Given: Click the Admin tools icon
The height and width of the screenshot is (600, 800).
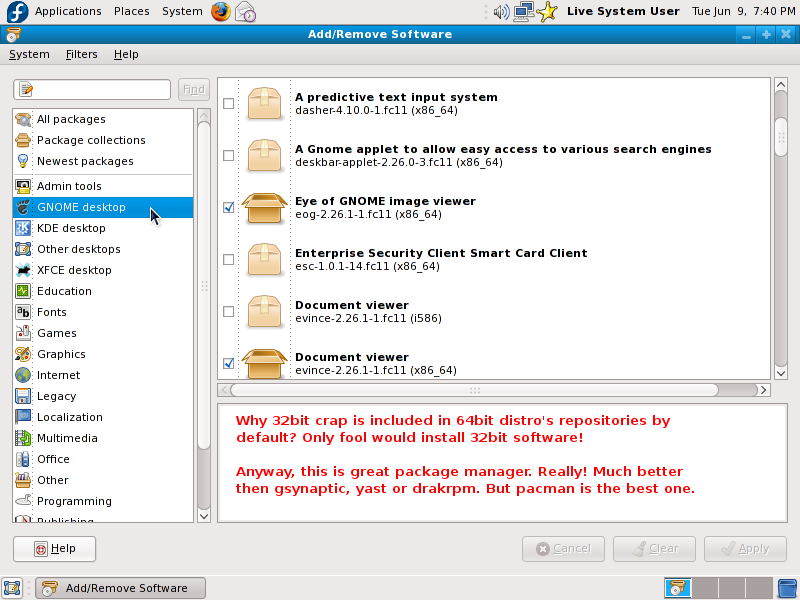Looking at the screenshot, I should pos(23,186).
